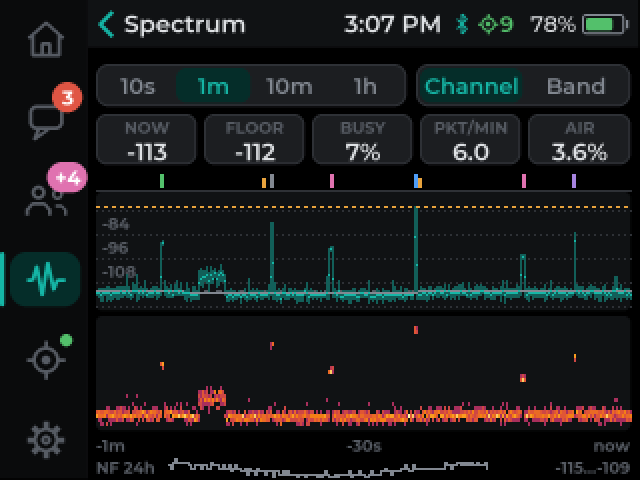Image resolution: width=640 pixels, height=480 pixels.
Task: Select the 1m time window
Action: [x=213, y=86]
